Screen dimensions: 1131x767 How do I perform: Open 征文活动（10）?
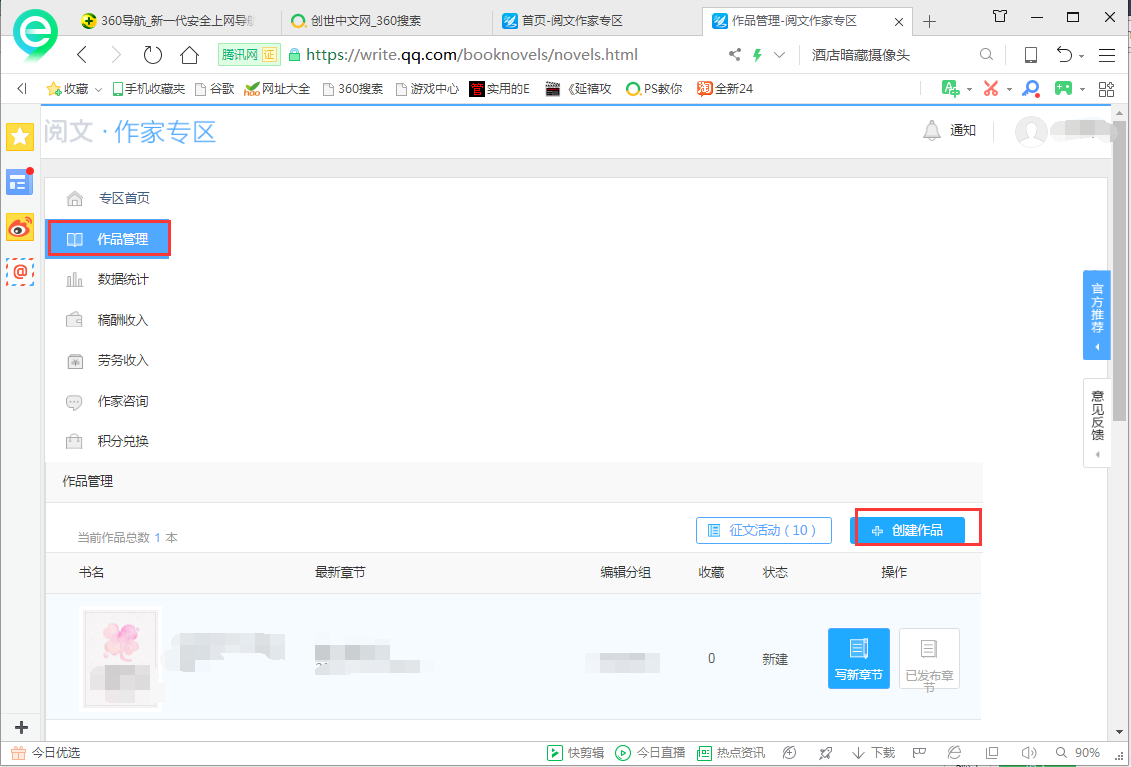click(764, 530)
